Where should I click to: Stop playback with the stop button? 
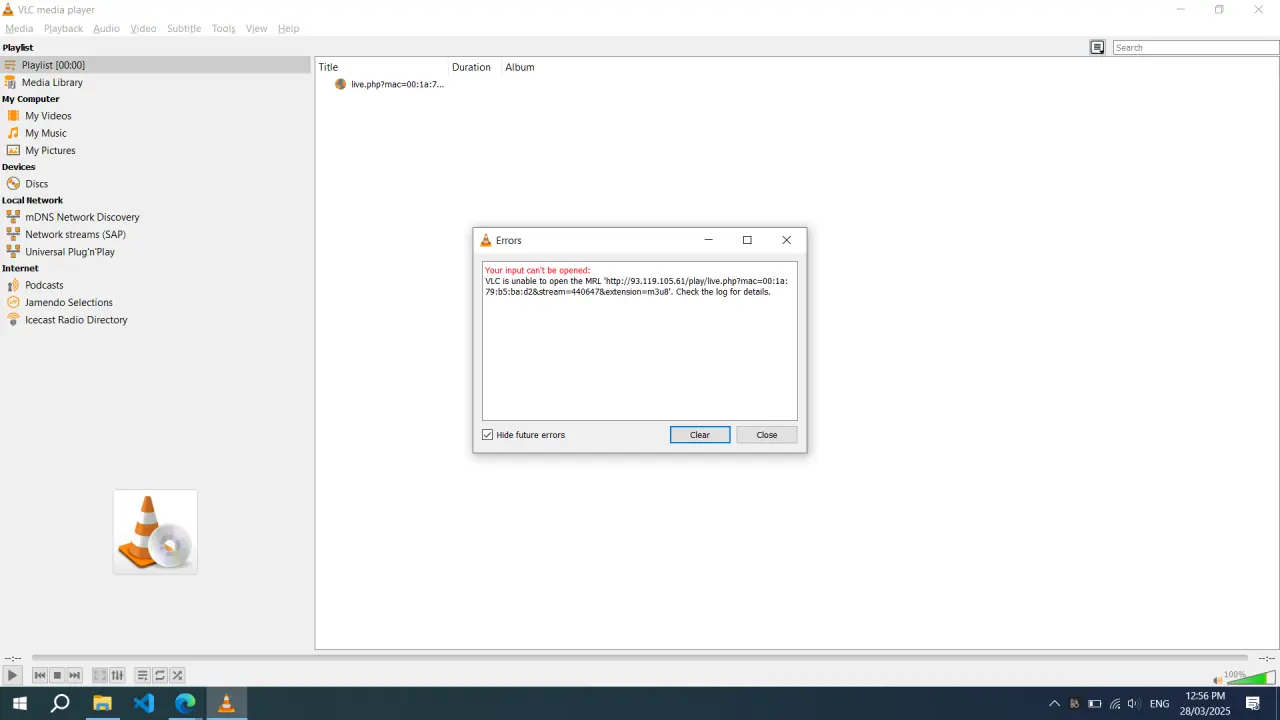(x=57, y=676)
